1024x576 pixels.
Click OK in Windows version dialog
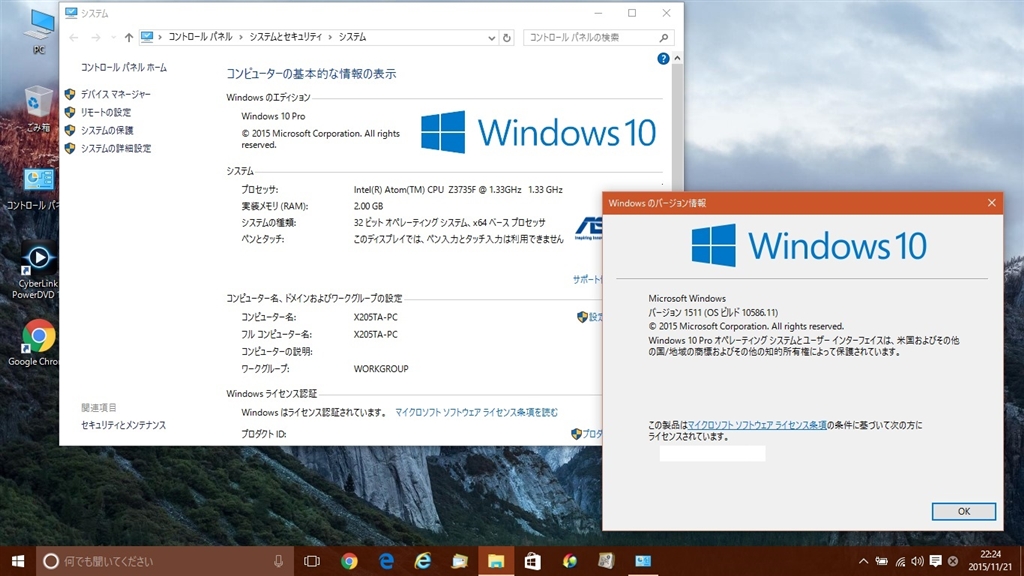963,511
